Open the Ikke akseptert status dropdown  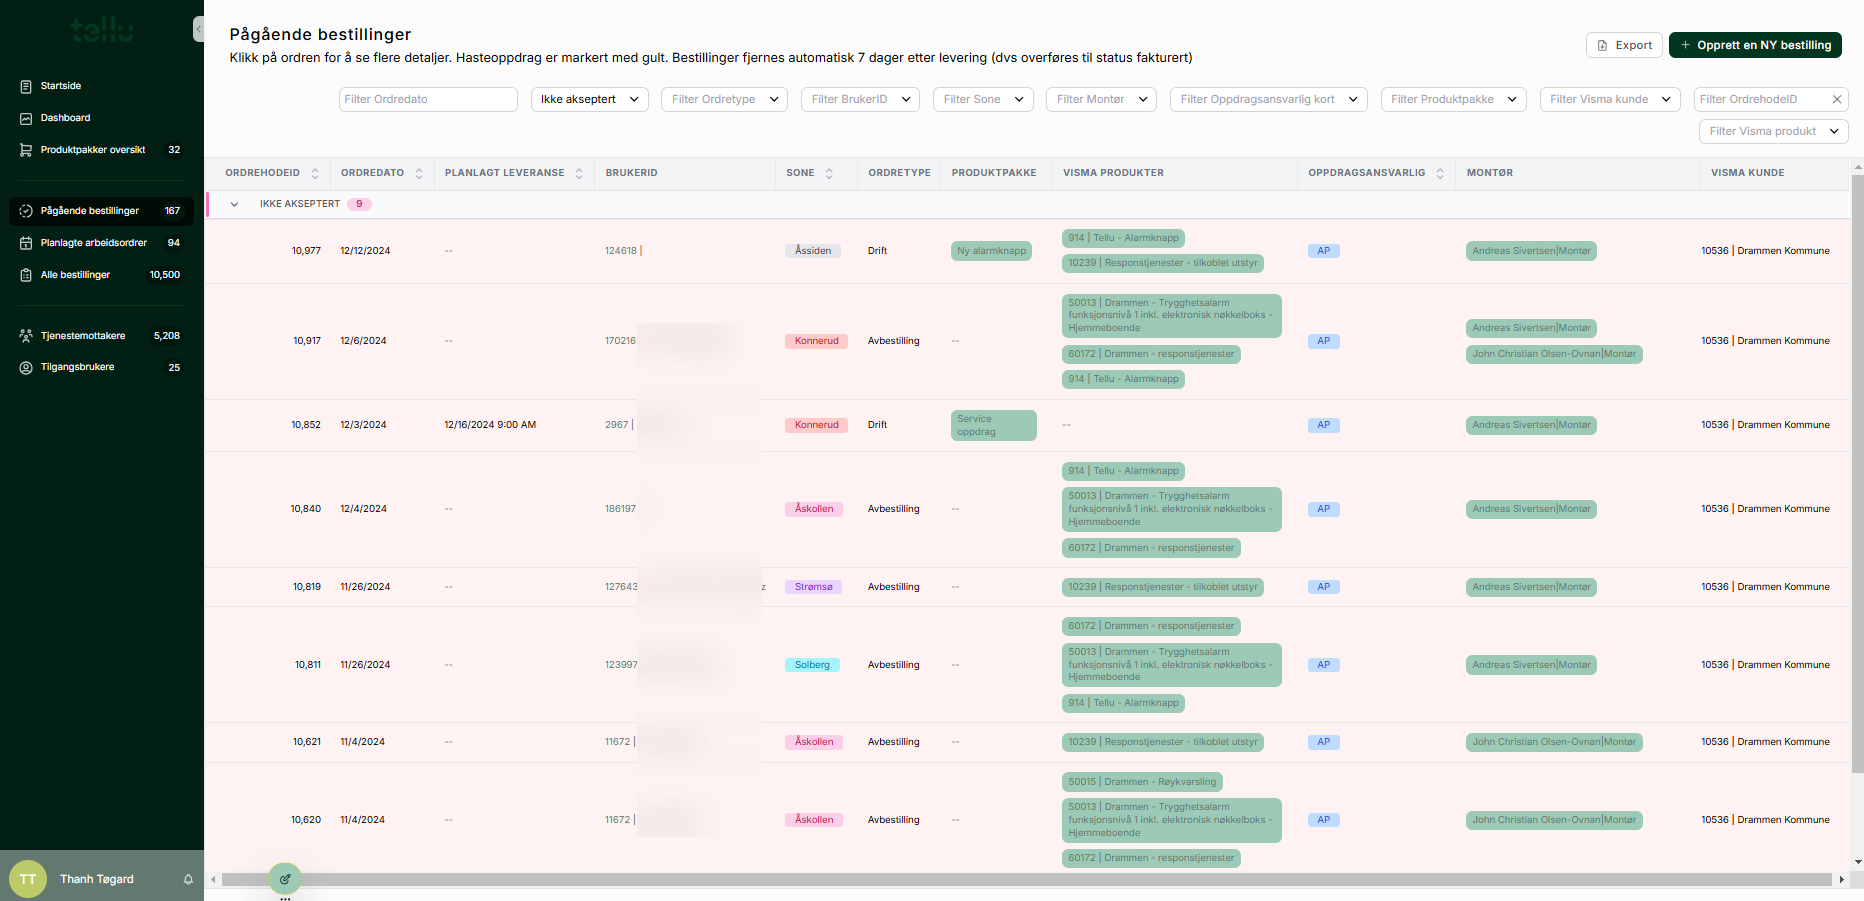tap(589, 99)
